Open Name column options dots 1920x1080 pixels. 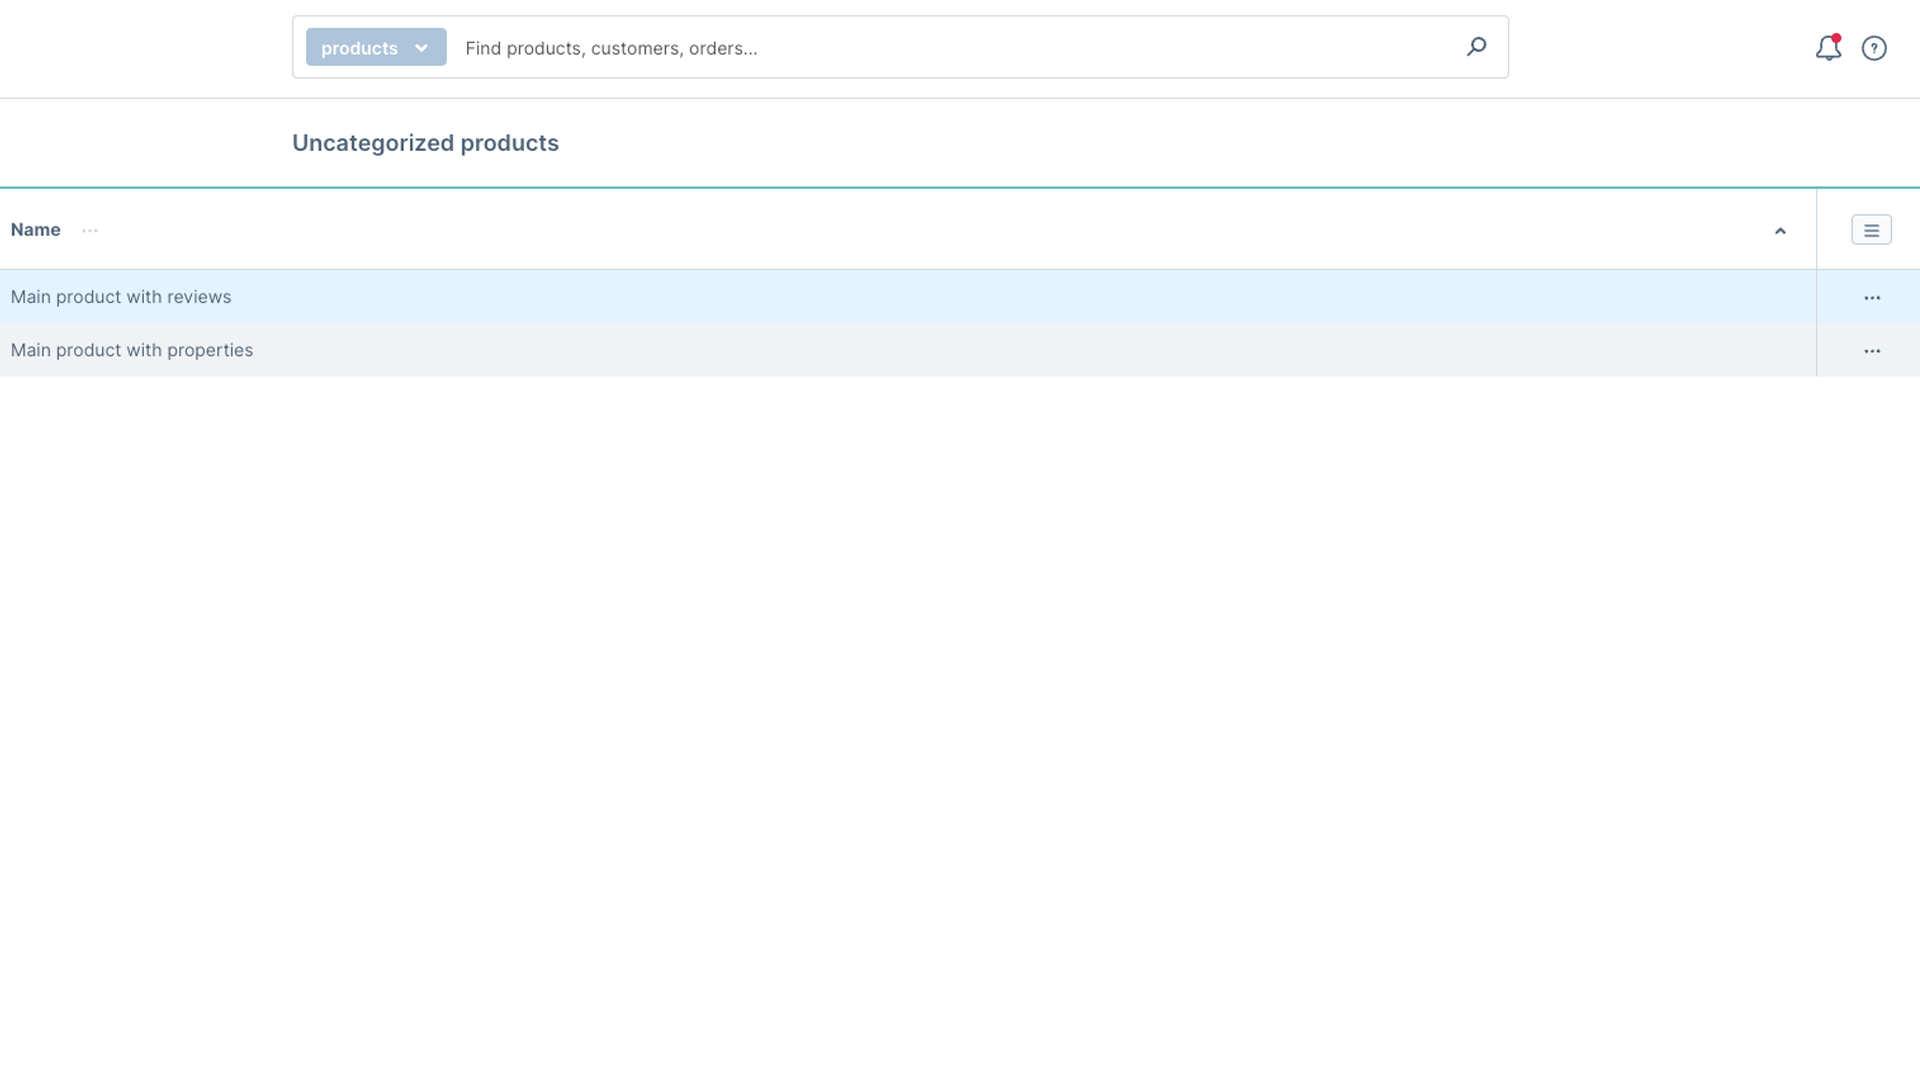(90, 230)
